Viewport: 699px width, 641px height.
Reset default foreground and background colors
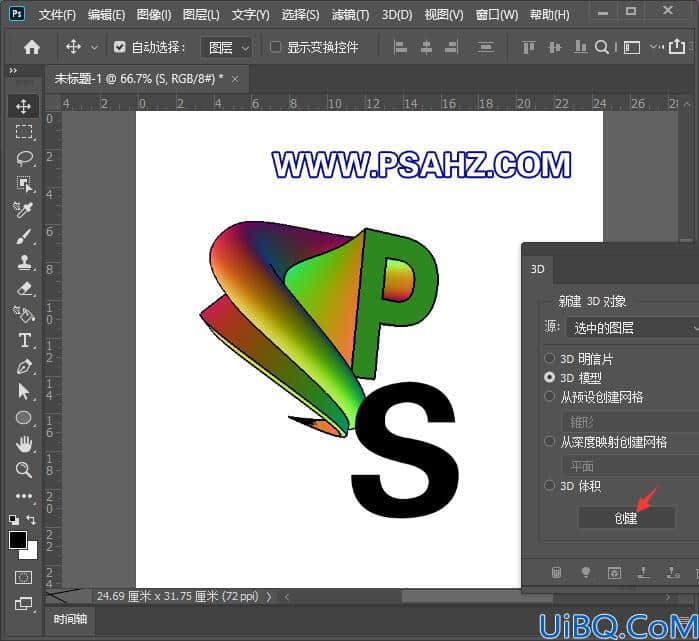tap(14, 520)
